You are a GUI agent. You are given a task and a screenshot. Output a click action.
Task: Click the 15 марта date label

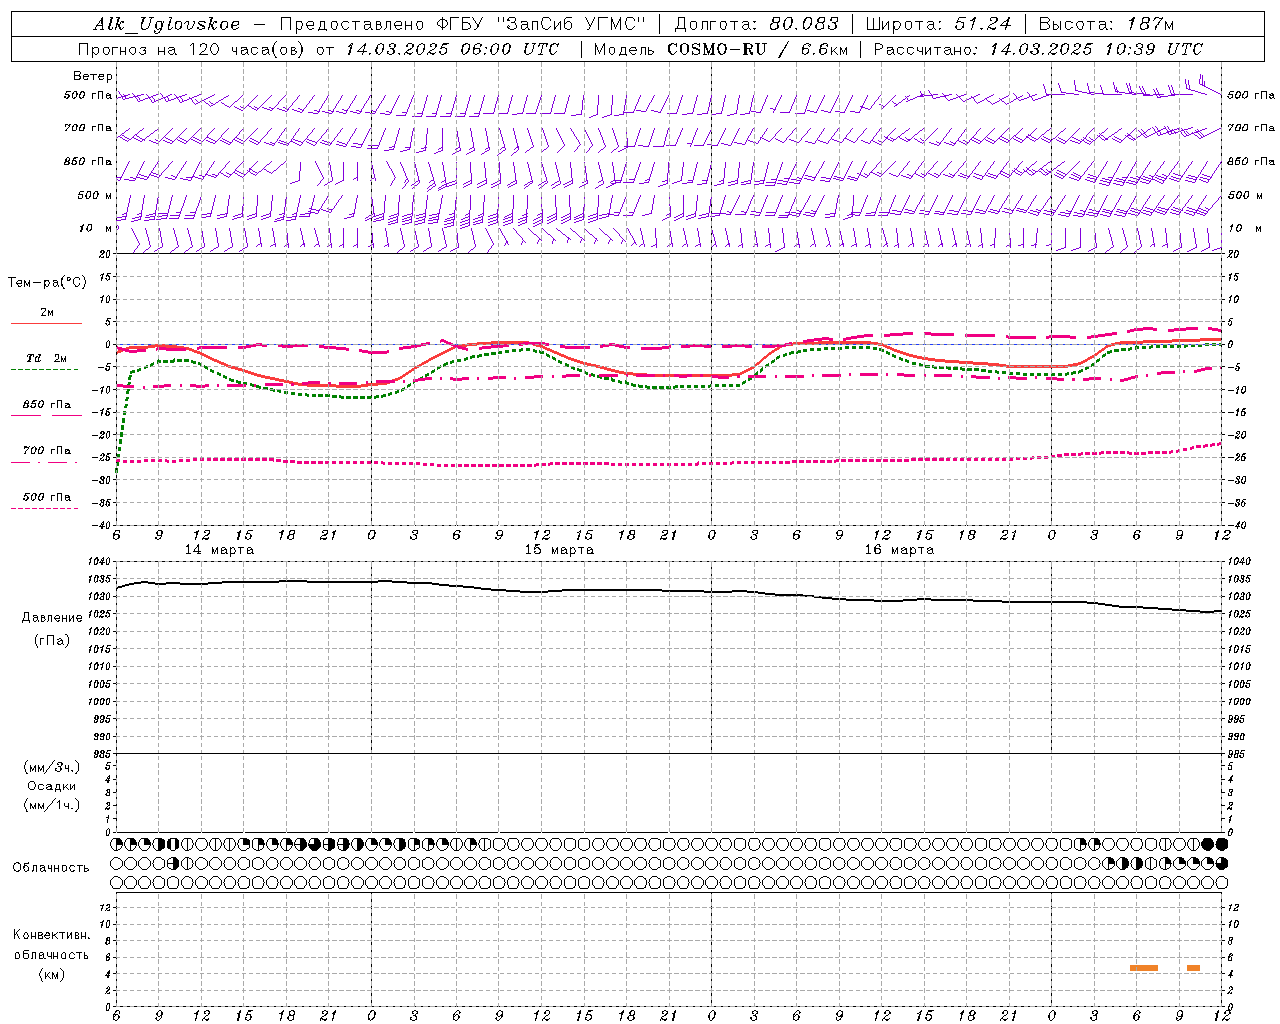(x=559, y=550)
